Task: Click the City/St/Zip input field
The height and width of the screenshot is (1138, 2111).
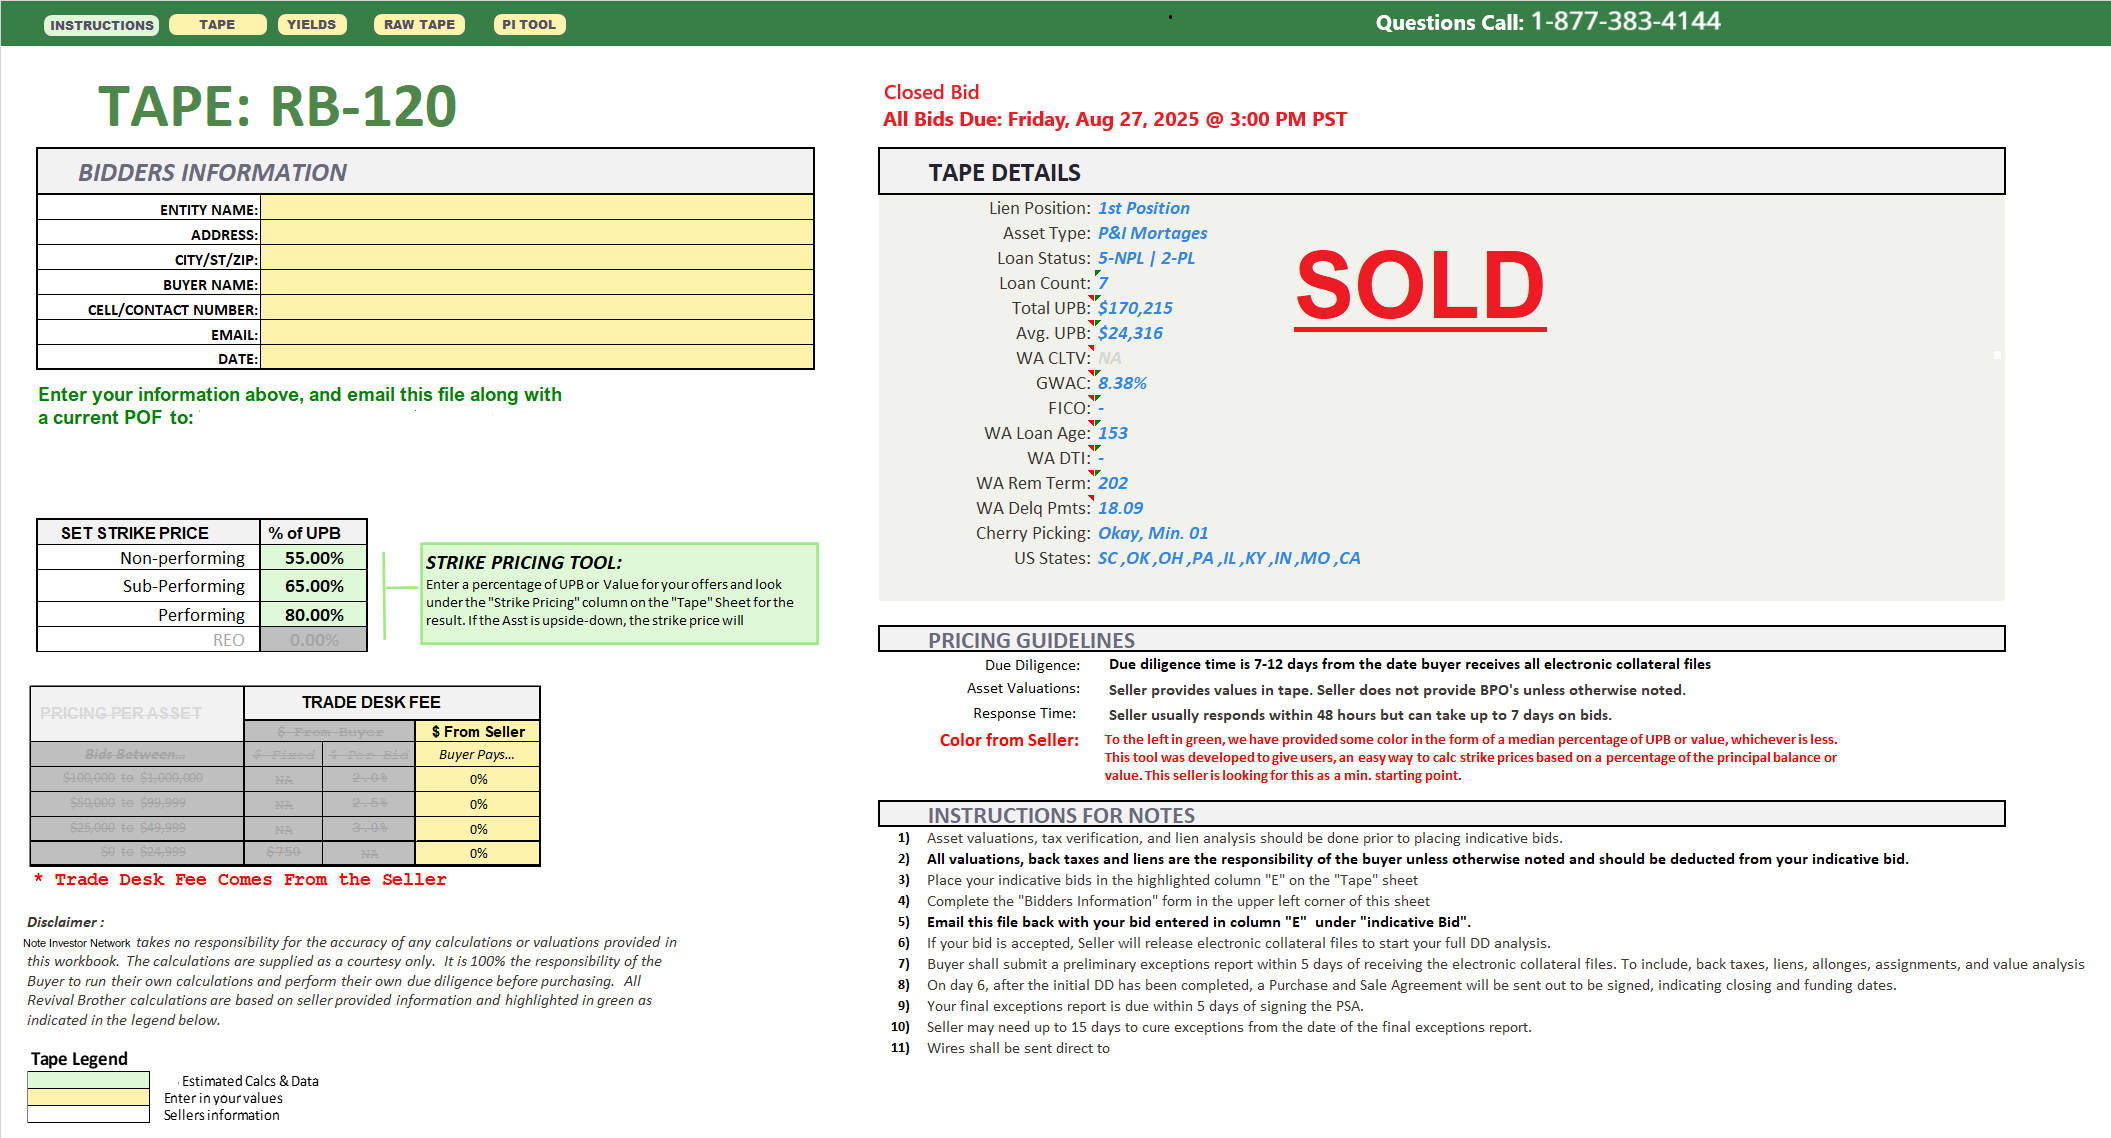Action: tap(537, 258)
